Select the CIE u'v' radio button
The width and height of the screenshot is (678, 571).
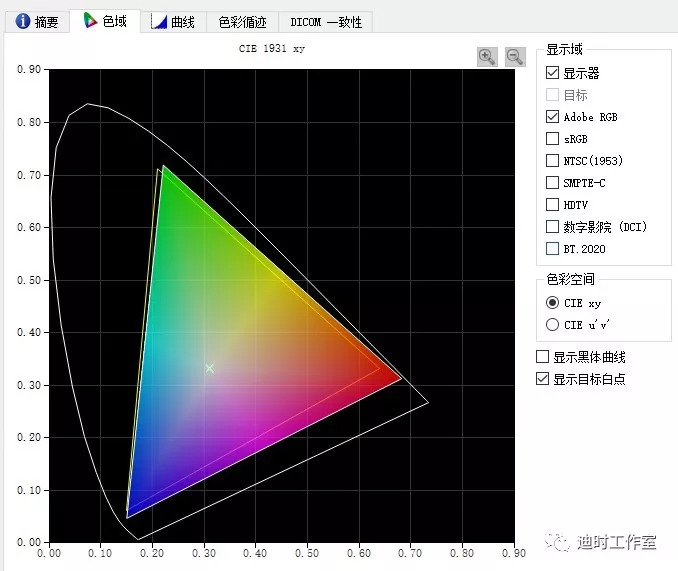pyautogui.click(x=552, y=325)
